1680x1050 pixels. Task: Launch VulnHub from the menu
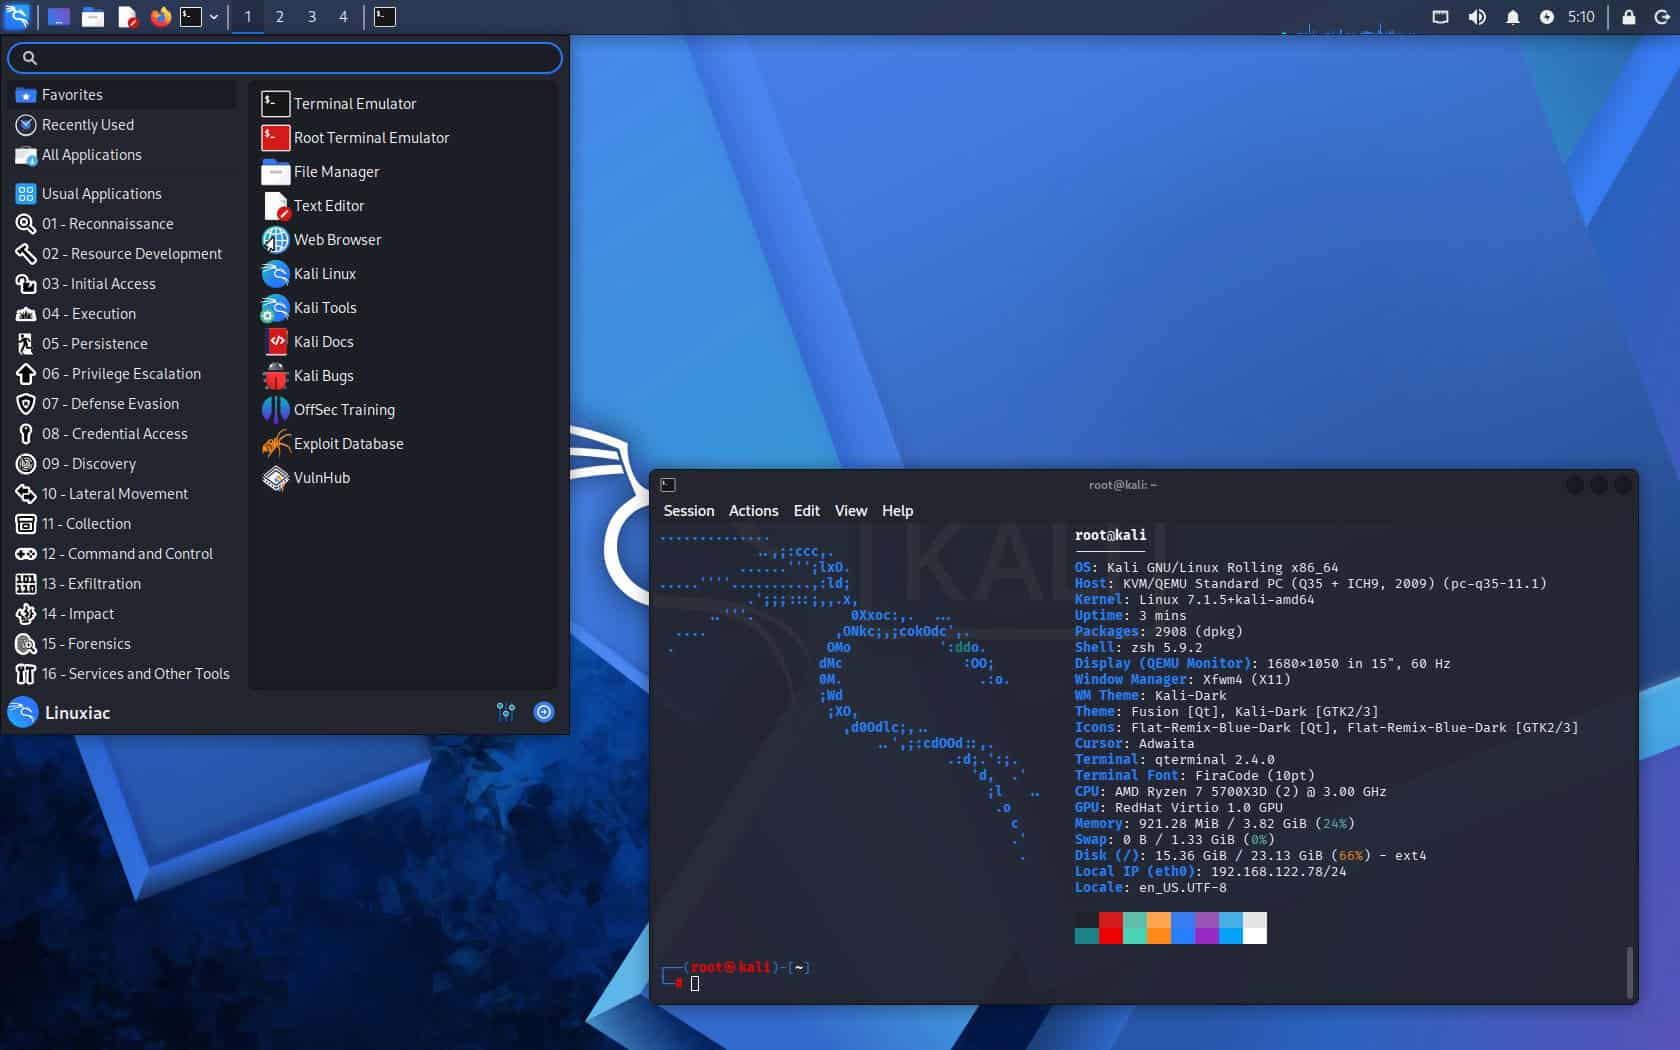click(403, 477)
